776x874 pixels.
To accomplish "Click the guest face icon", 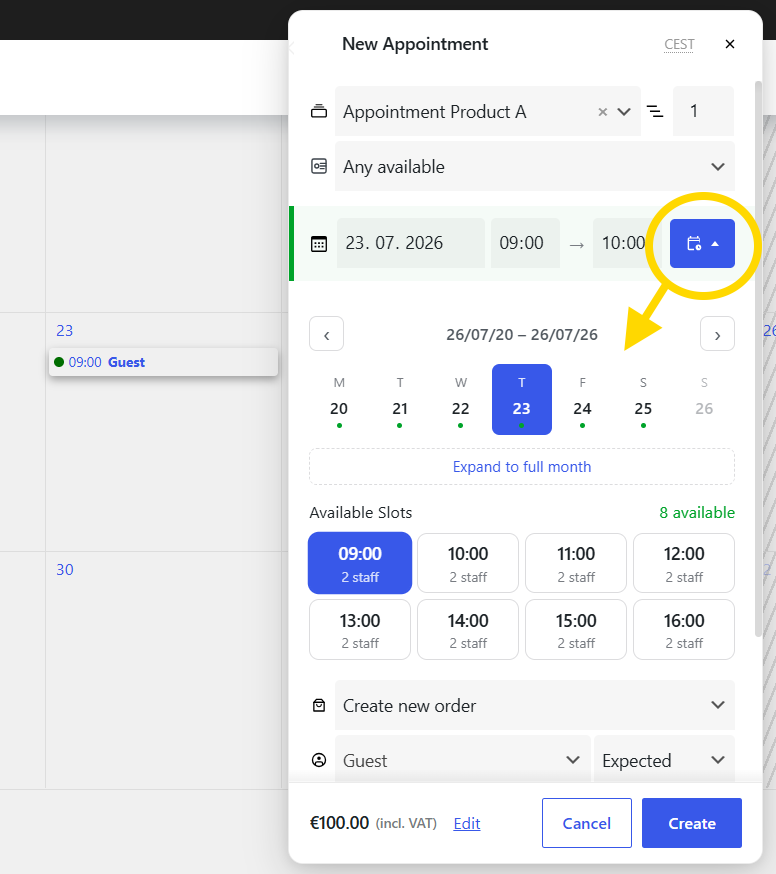I will click(x=319, y=760).
